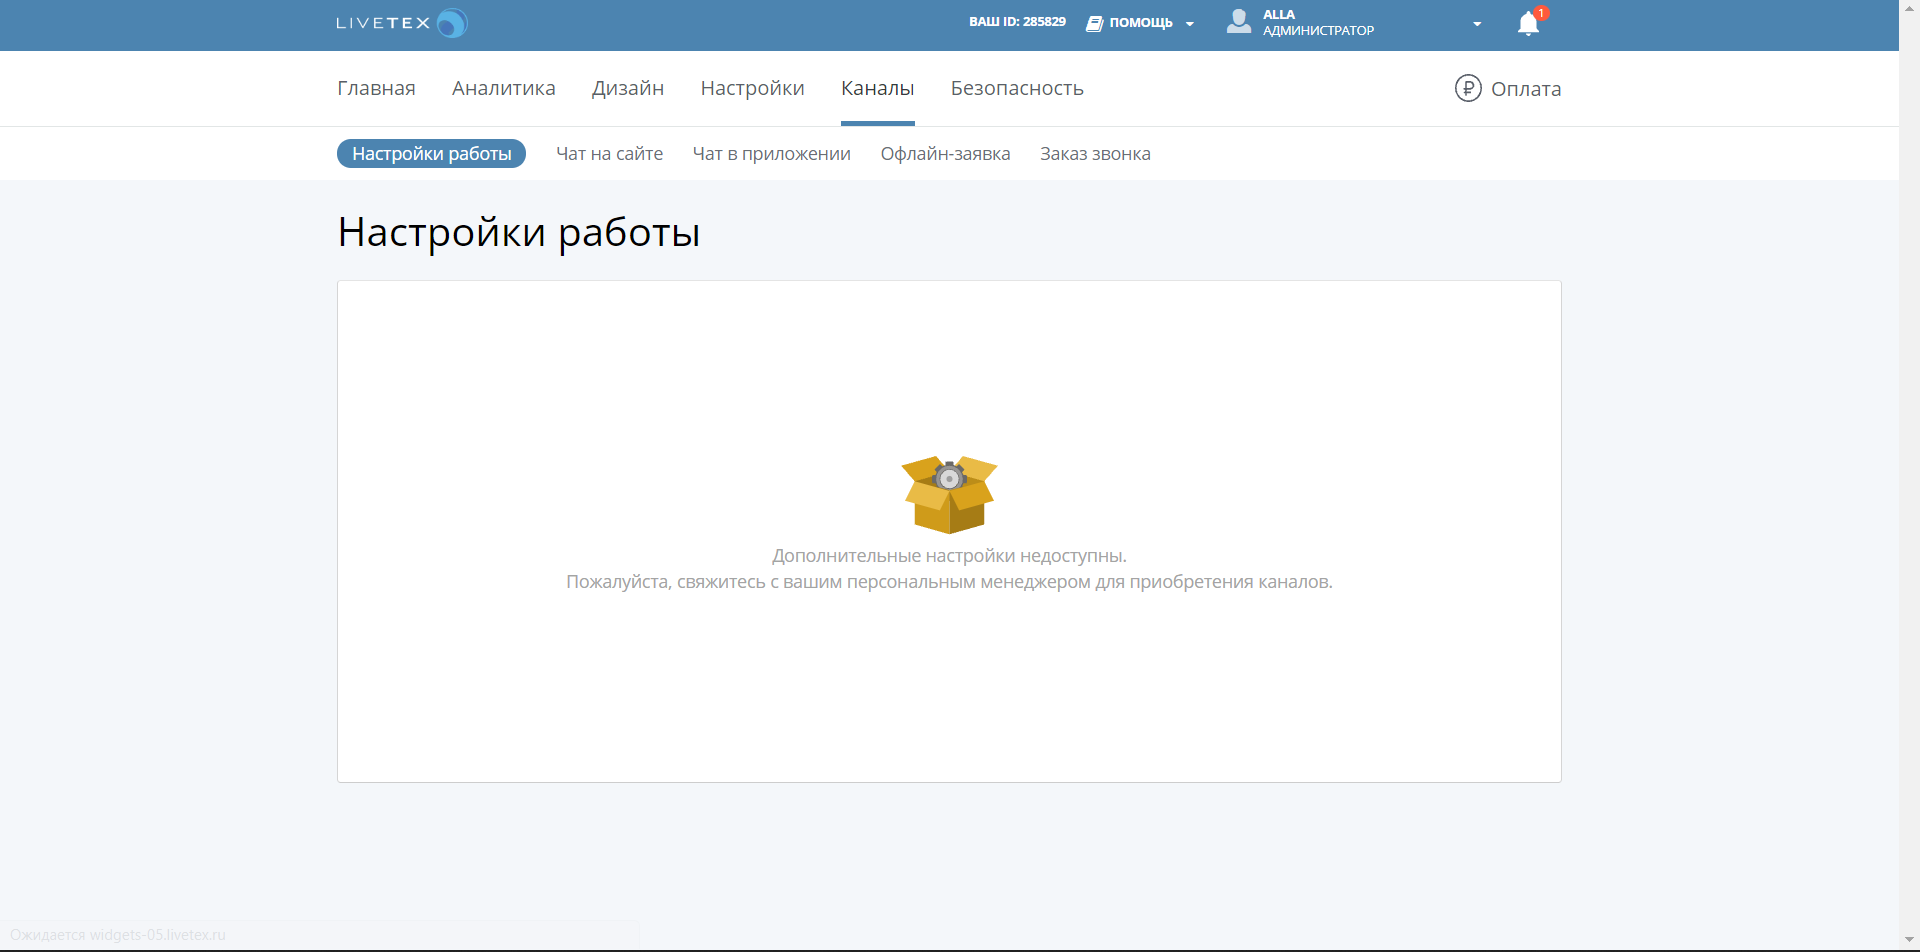Click the personal manager contact message

[x=949, y=582]
